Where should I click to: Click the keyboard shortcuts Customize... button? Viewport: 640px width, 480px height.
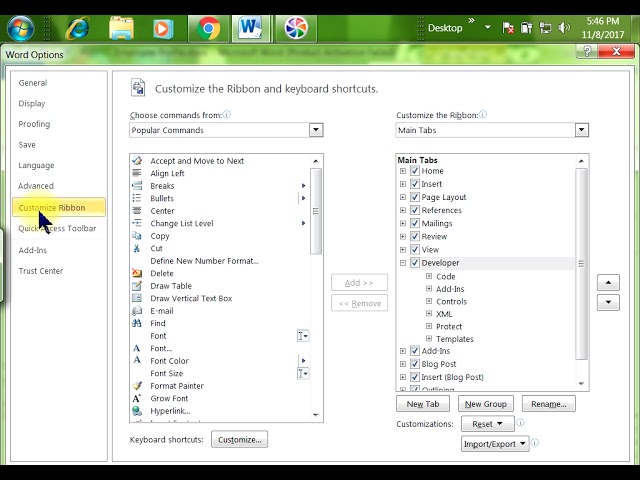(240, 439)
